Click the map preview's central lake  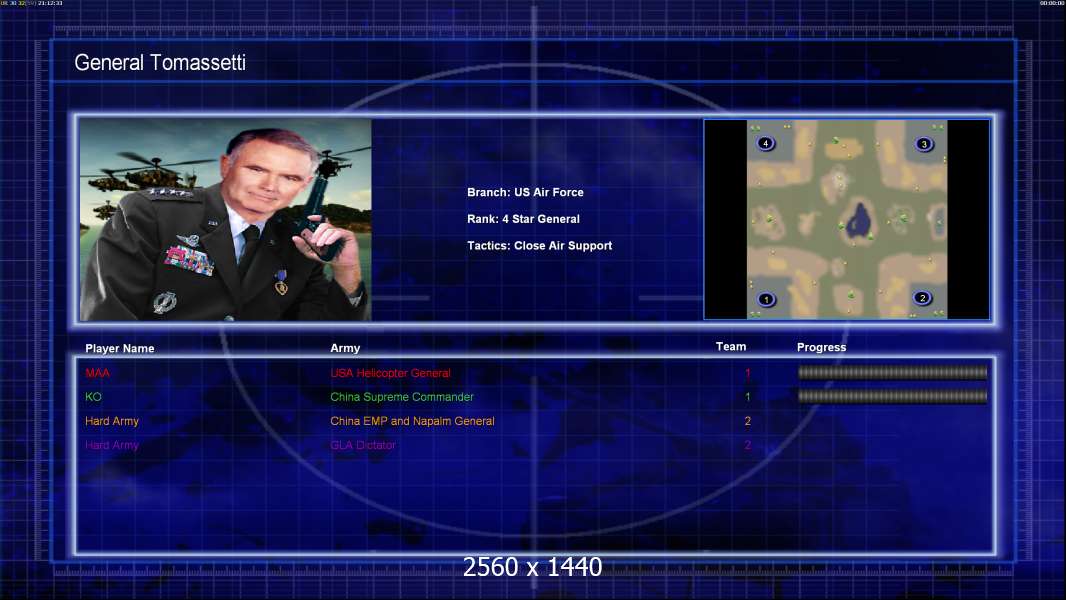click(x=859, y=220)
